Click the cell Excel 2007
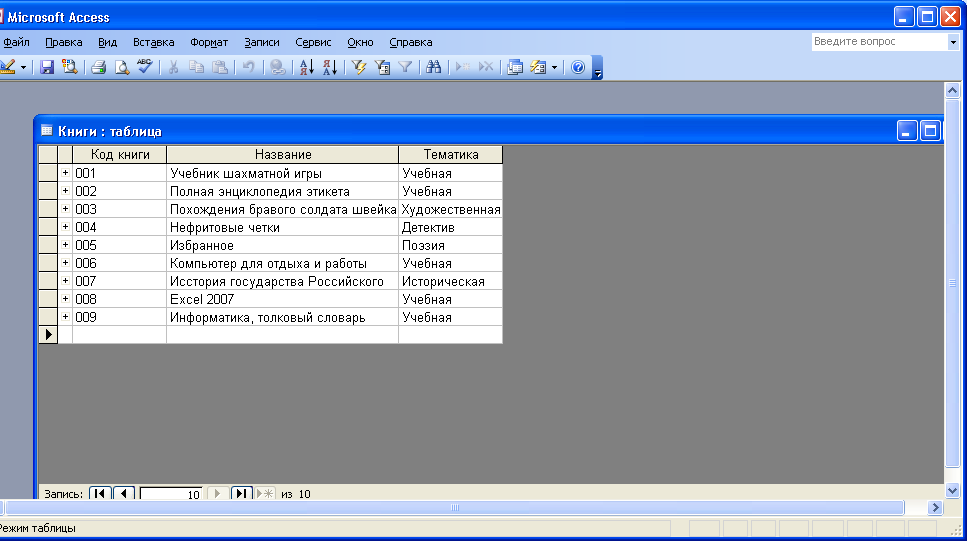The height and width of the screenshot is (541, 967). [282, 299]
